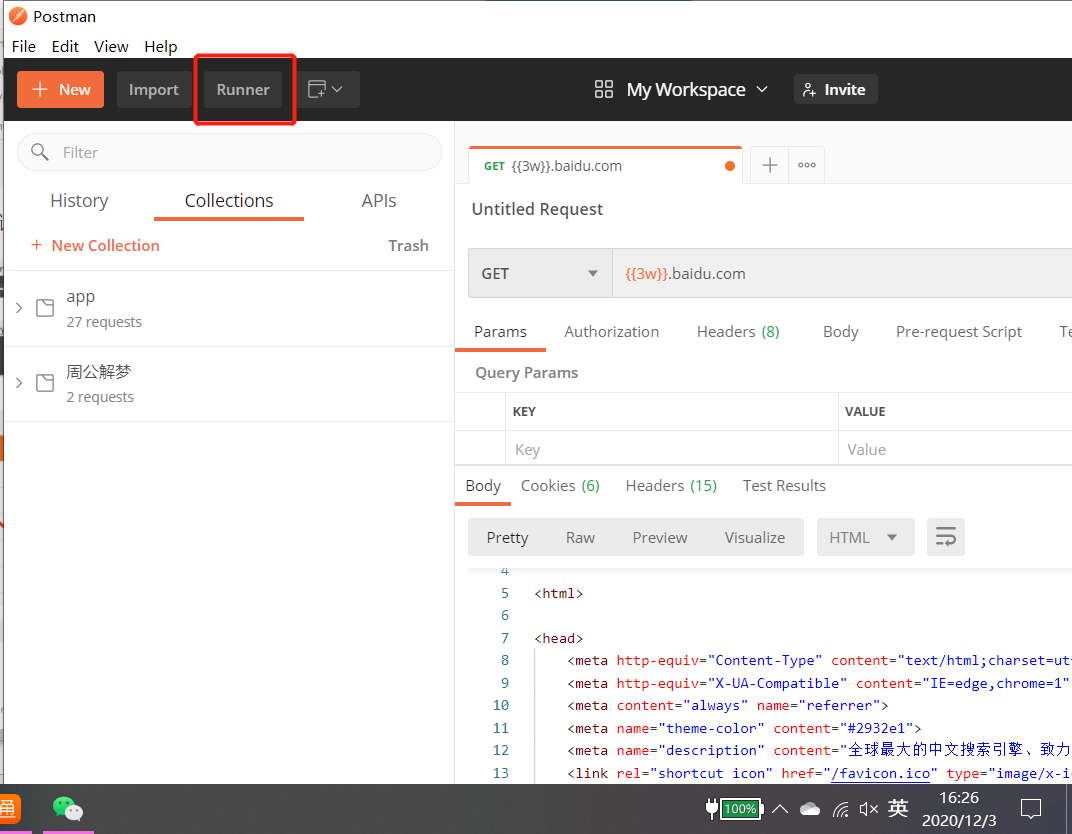Click the orange New button

(x=60, y=90)
